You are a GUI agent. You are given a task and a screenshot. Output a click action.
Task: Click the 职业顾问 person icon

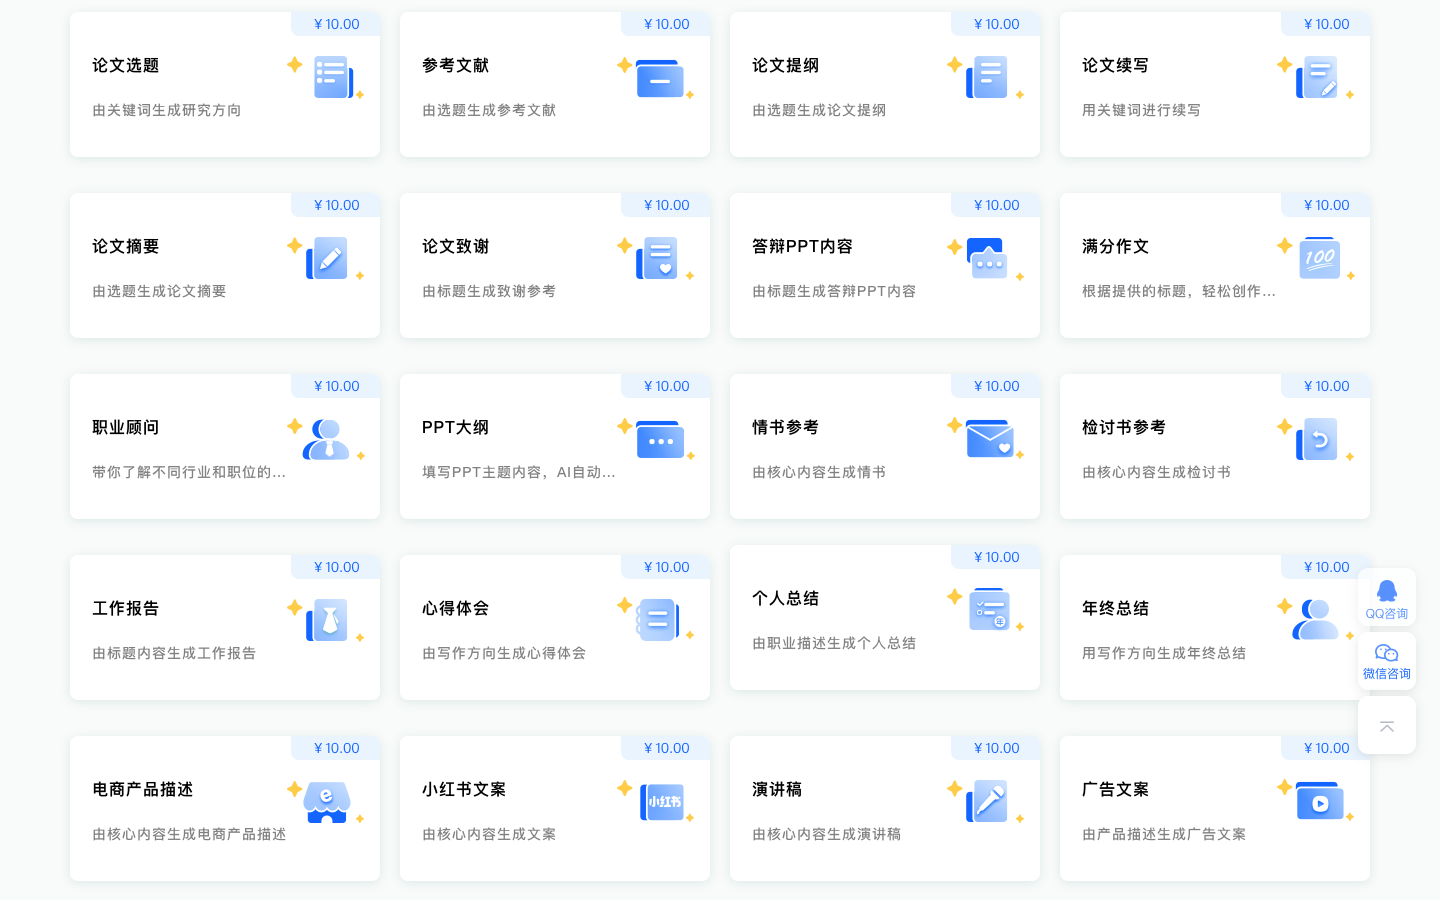tap(327, 440)
